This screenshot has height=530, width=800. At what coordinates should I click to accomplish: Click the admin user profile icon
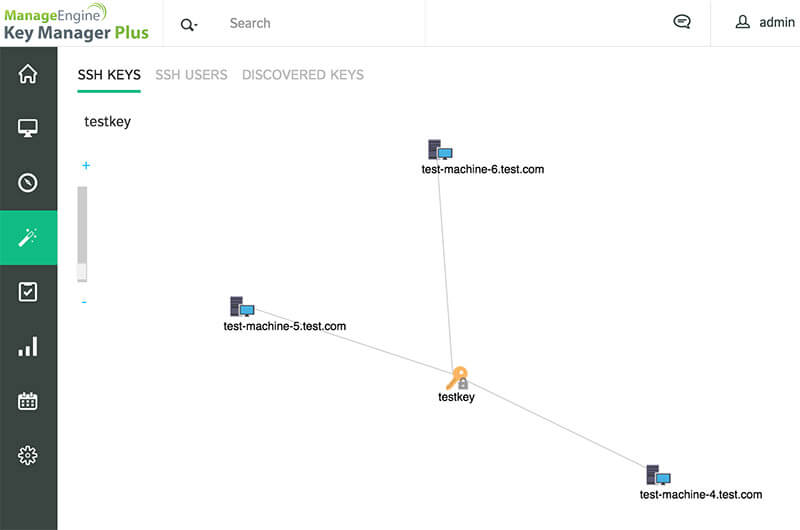[743, 22]
